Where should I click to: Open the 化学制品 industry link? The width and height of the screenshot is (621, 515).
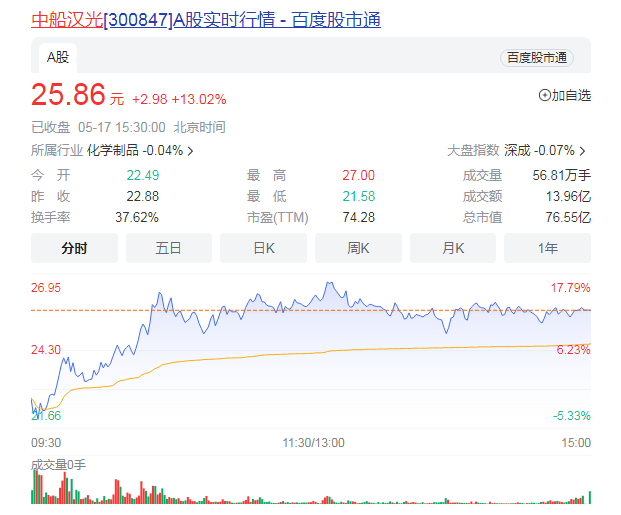[113, 151]
